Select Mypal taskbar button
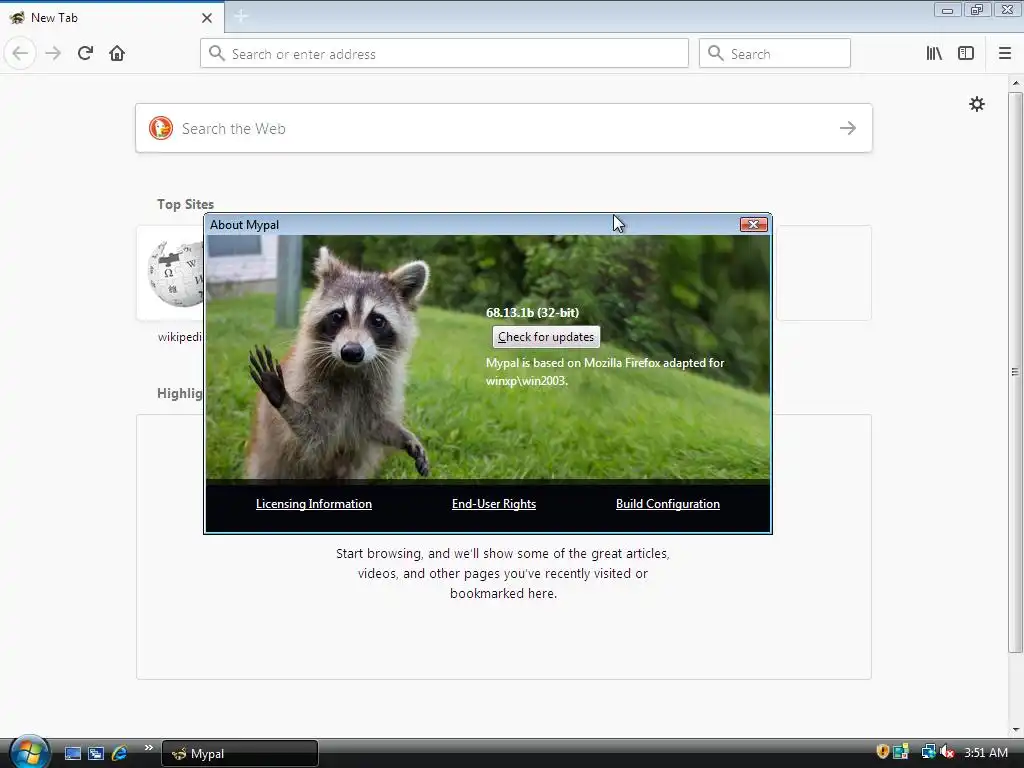This screenshot has width=1024, height=768. tap(240, 754)
